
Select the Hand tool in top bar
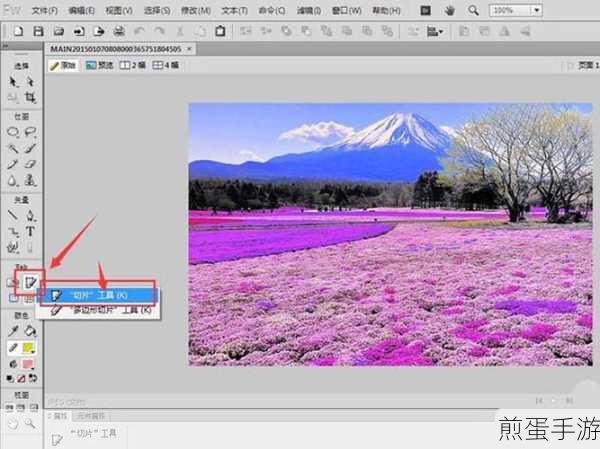click(450, 10)
